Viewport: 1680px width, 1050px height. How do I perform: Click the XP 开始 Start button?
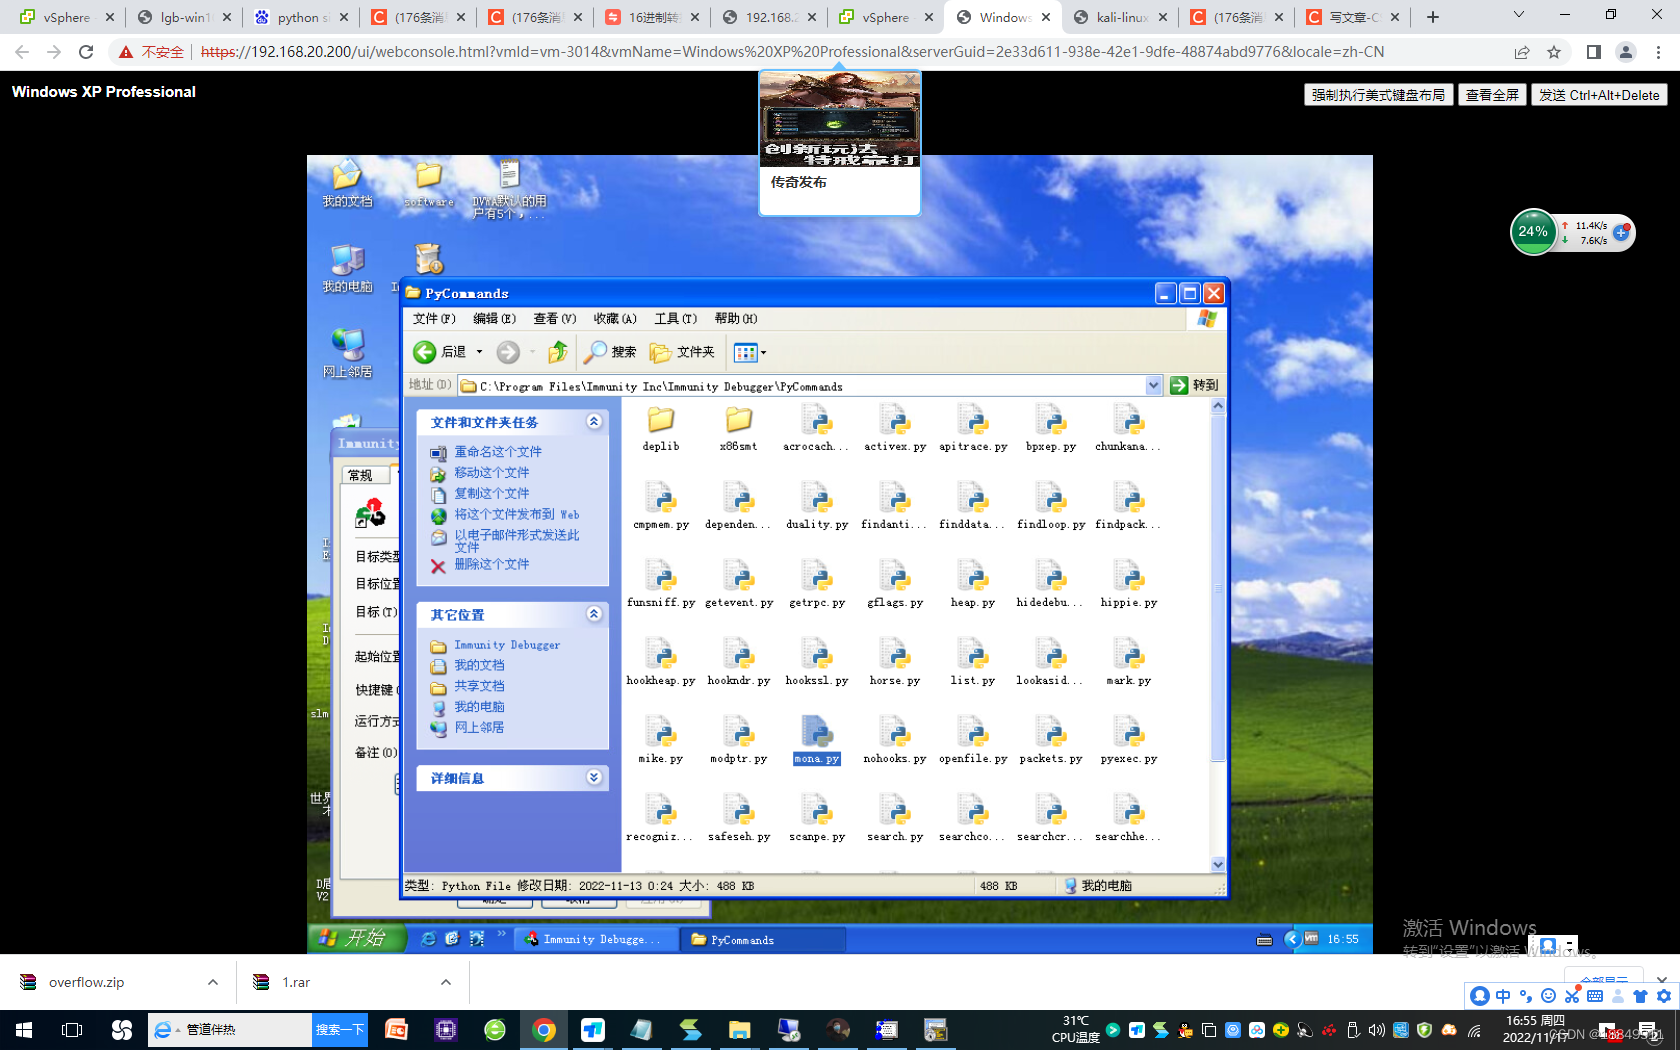(355, 938)
